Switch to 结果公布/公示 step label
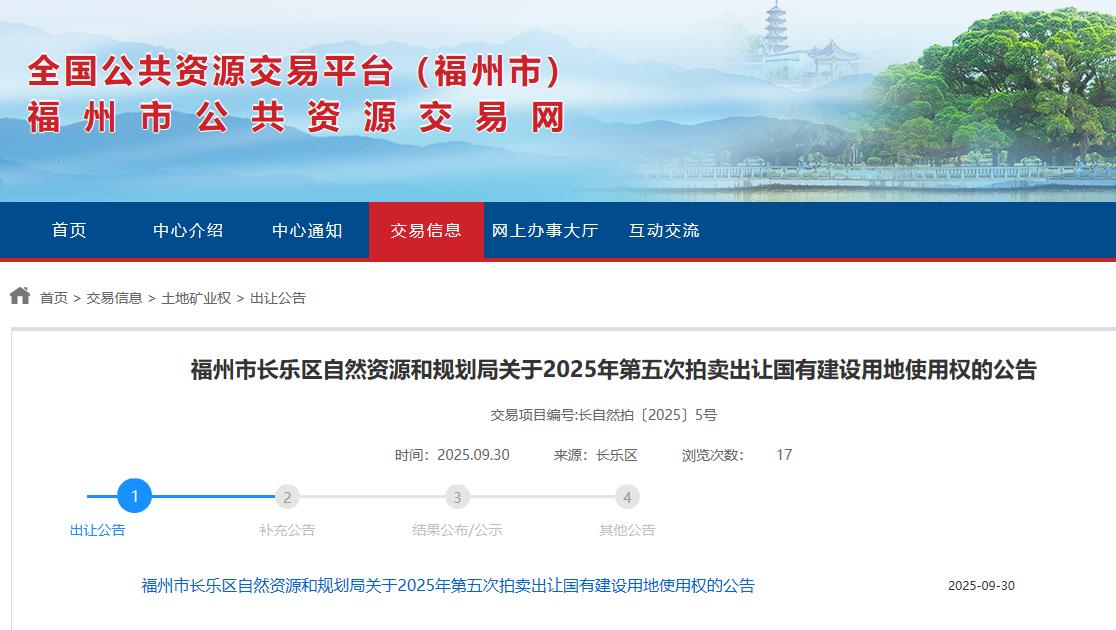Image resolution: width=1116 pixels, height=630 pixels. (457, 530)
